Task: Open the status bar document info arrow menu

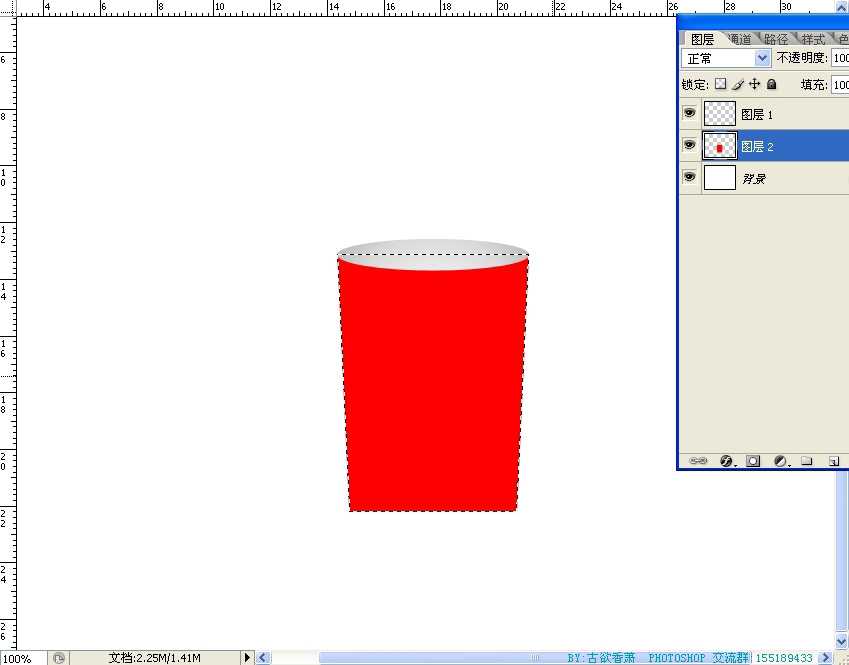Action: [x=248, y=658]
